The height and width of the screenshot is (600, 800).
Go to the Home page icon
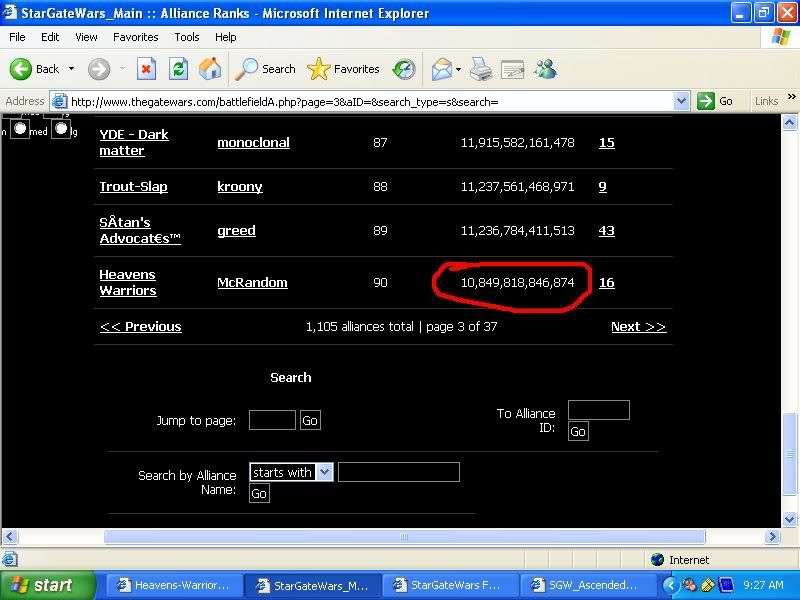(x=210, y=69)
